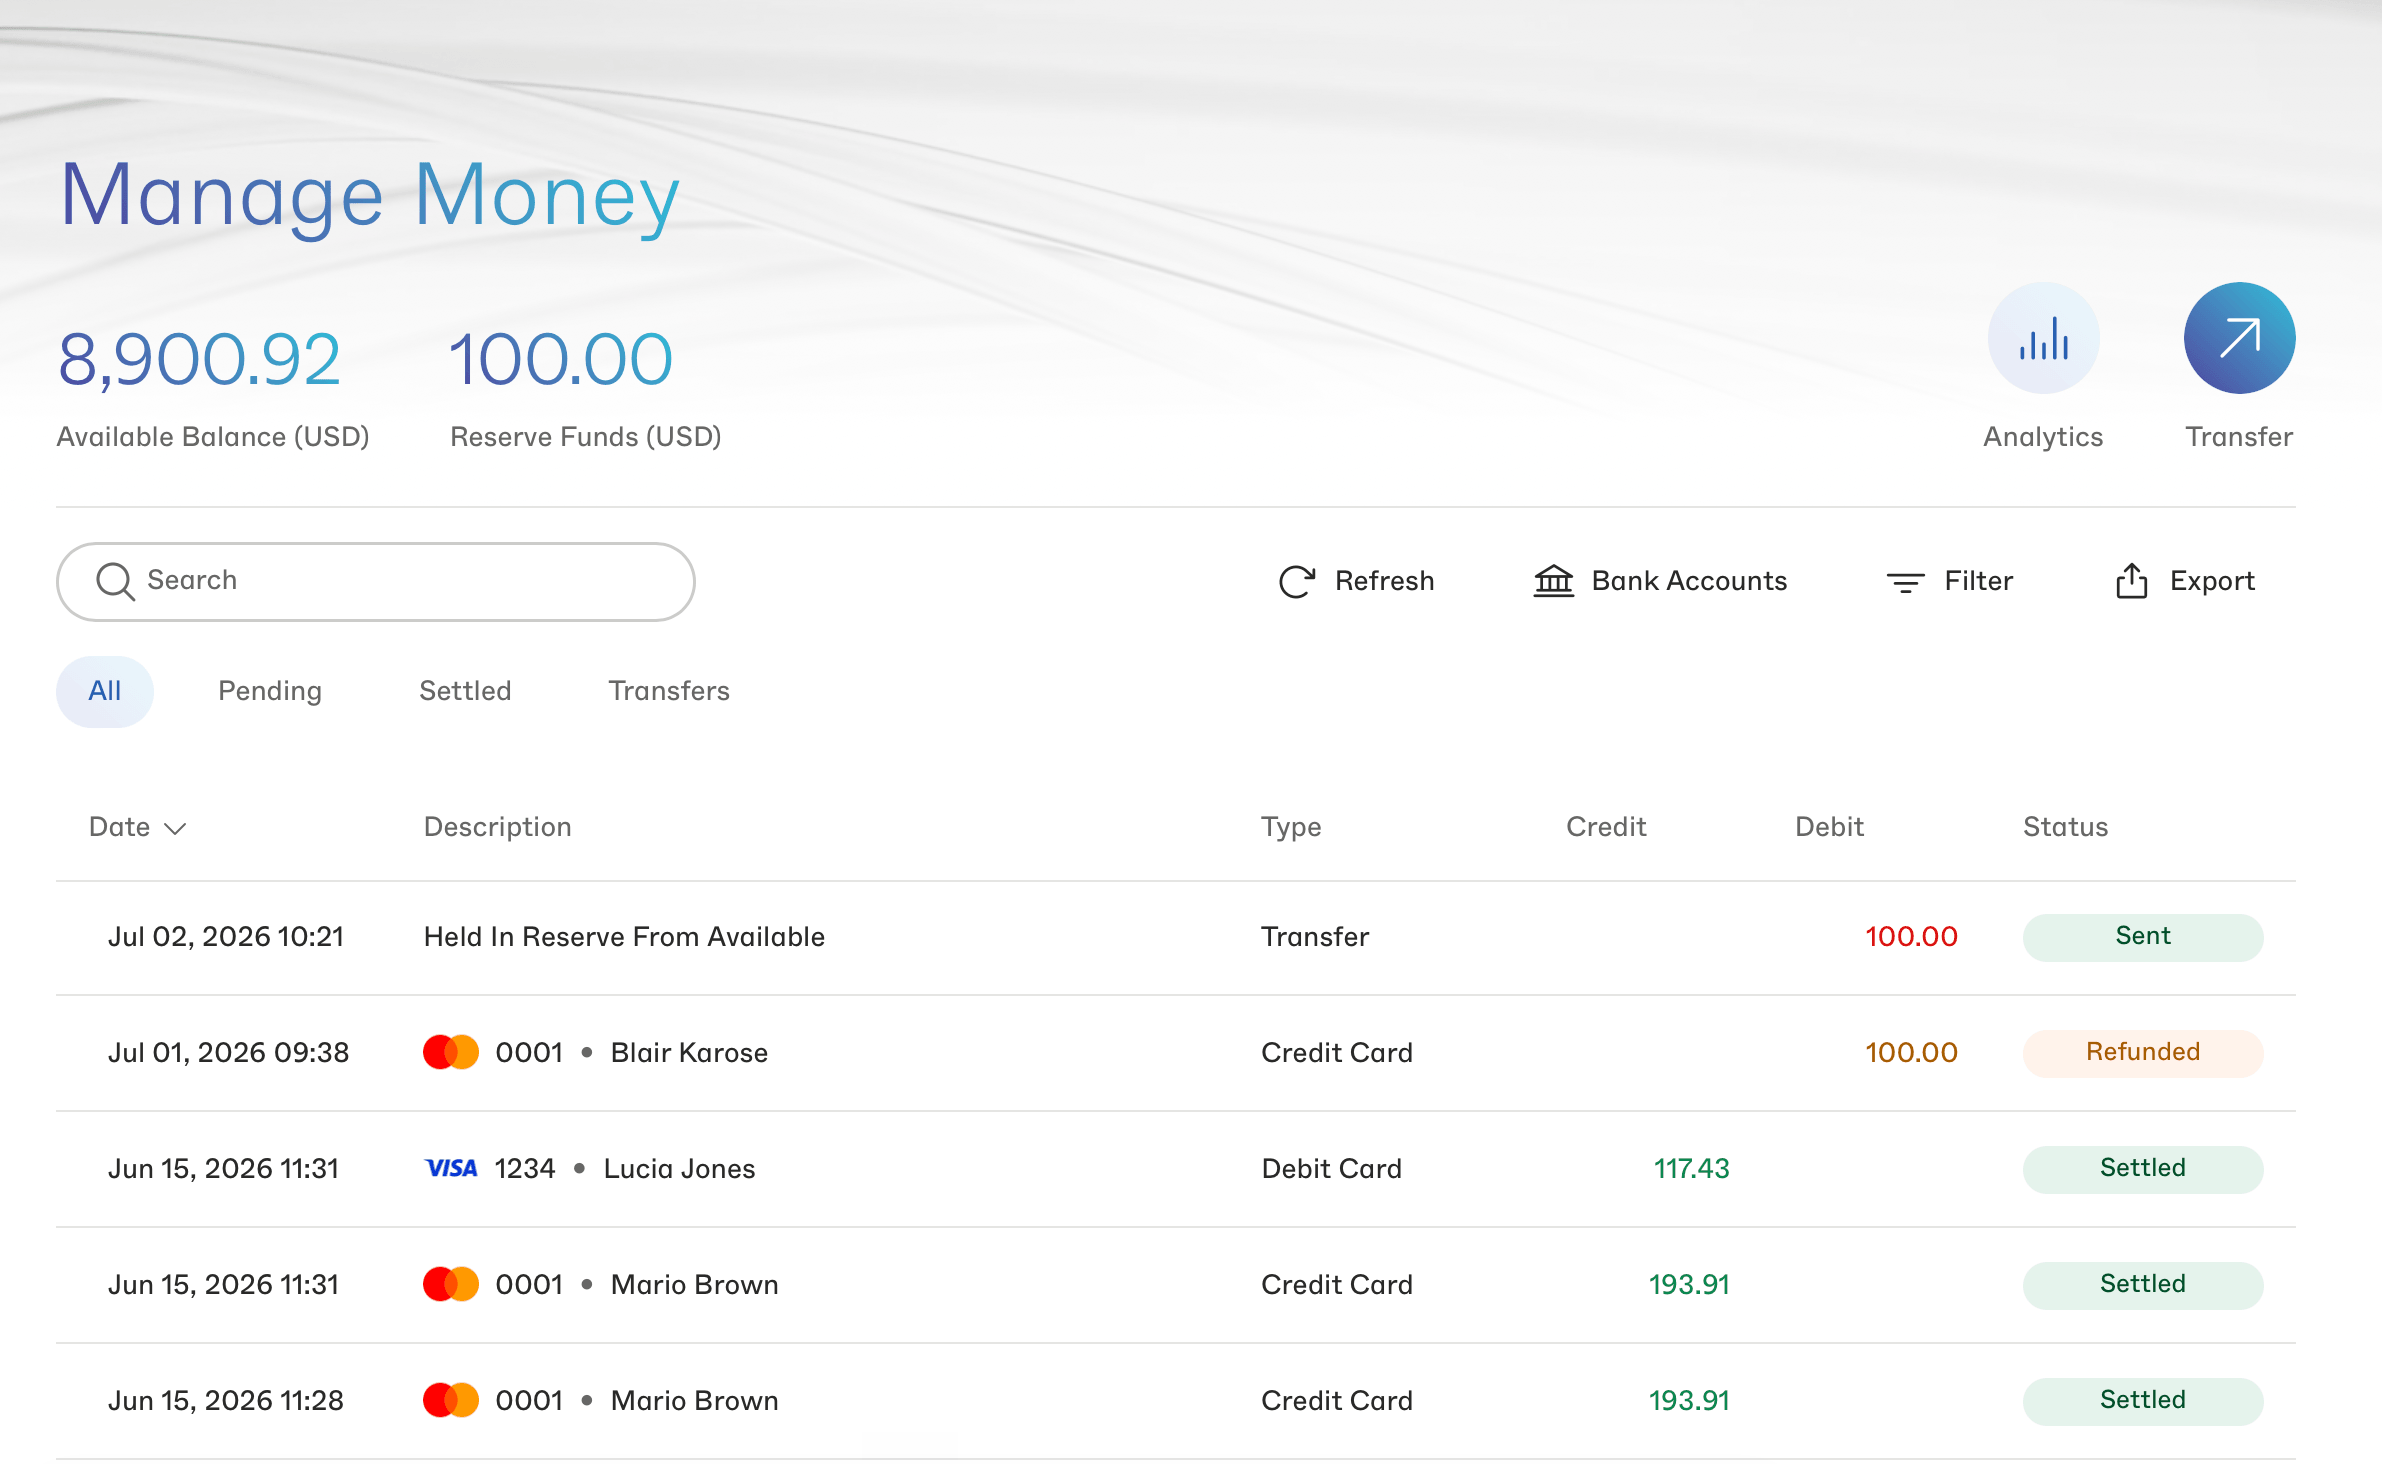Click the Mastercard icon in Jun 15 11:28 row
This screenshot has height=1464, width=2382.
pyautogui.click(x=450, y=1400)
